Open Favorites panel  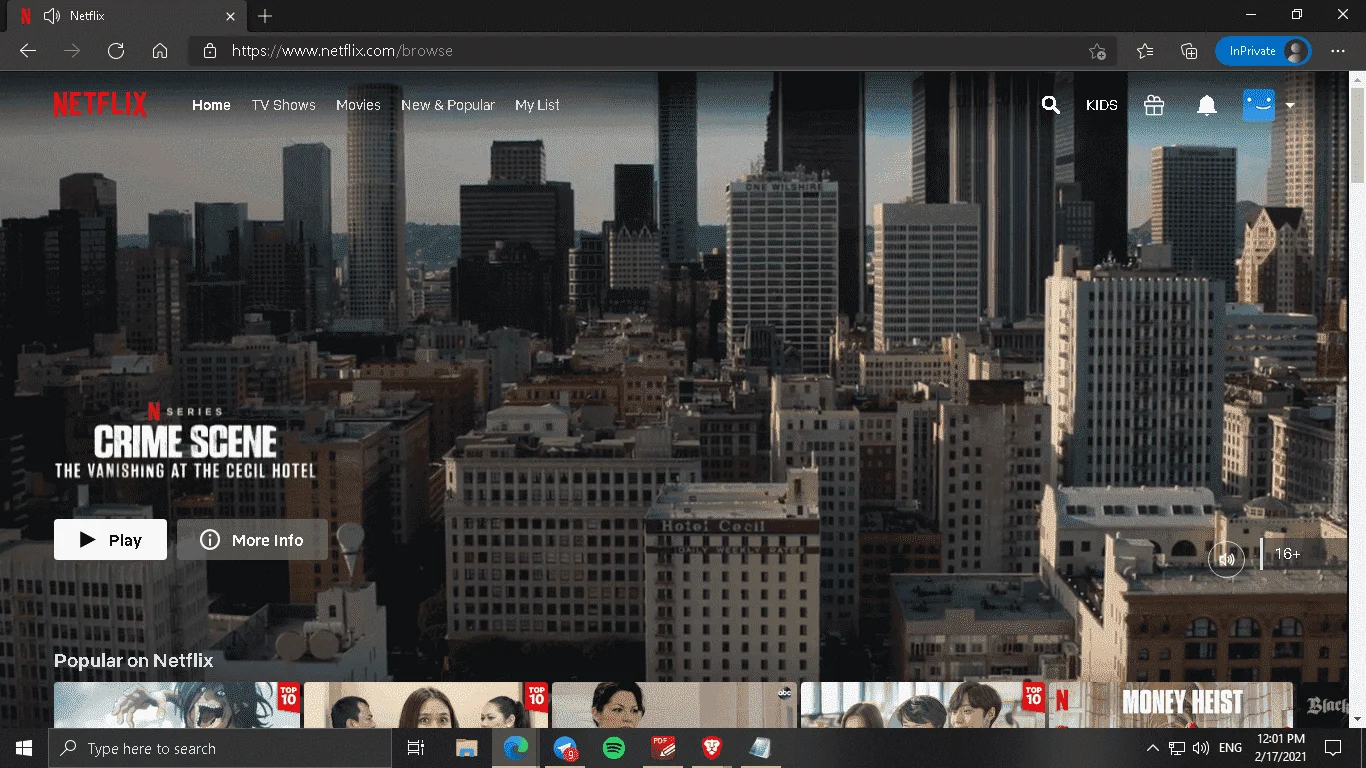click(1145, 51)
